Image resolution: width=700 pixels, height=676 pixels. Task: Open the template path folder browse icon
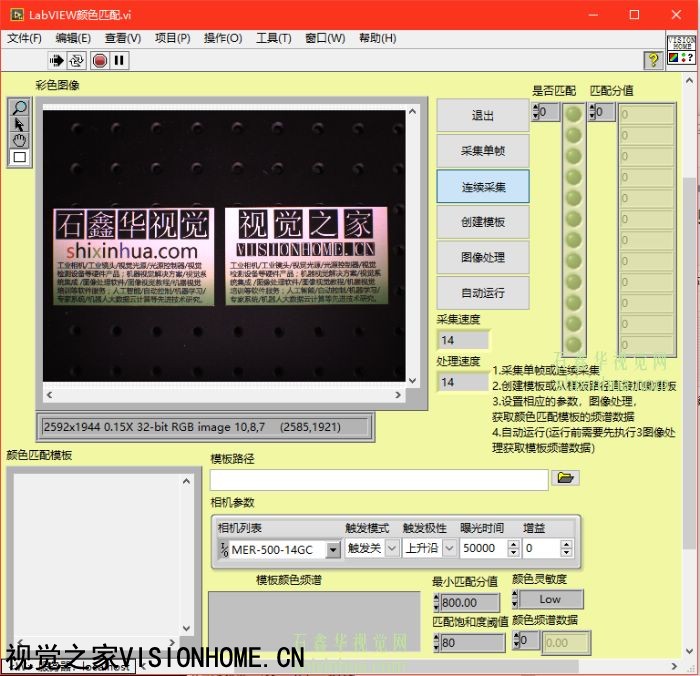click(566, 479)
